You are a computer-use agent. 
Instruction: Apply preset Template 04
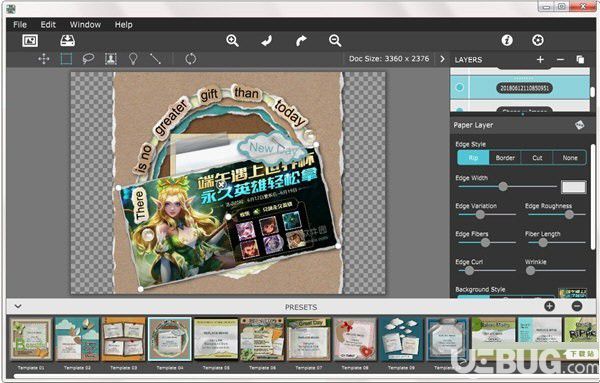170,339
